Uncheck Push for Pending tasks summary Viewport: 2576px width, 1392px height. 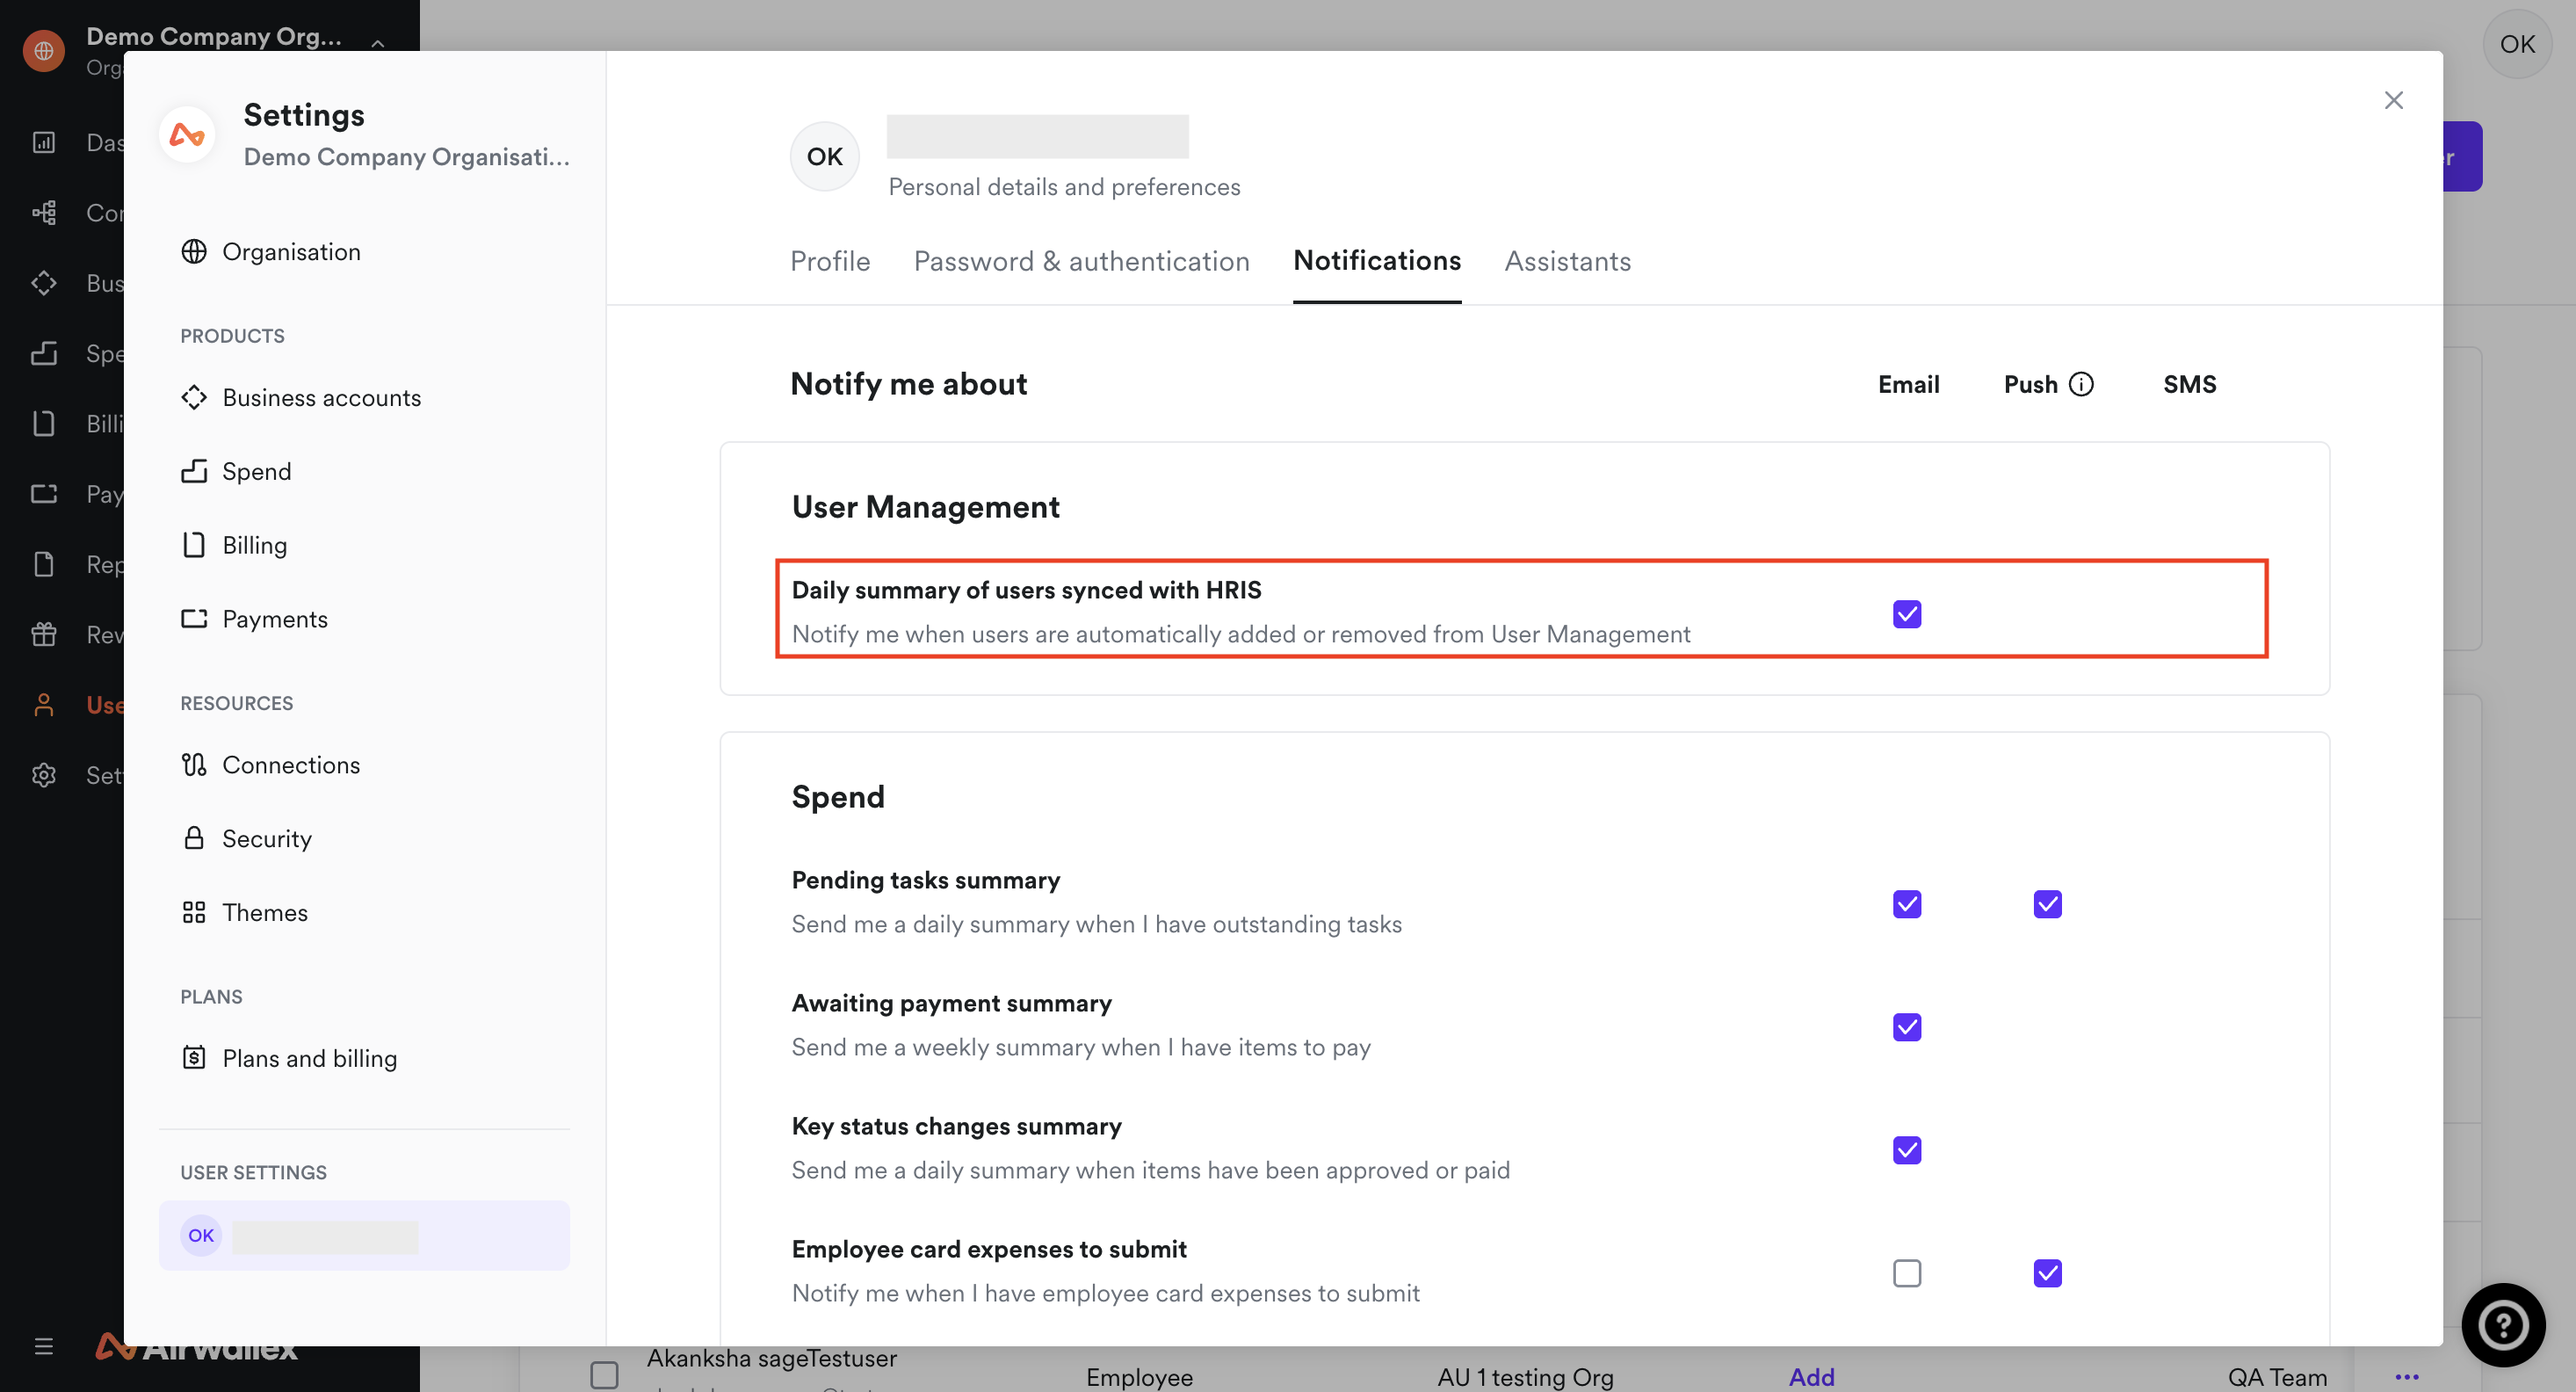(2047, 904)
